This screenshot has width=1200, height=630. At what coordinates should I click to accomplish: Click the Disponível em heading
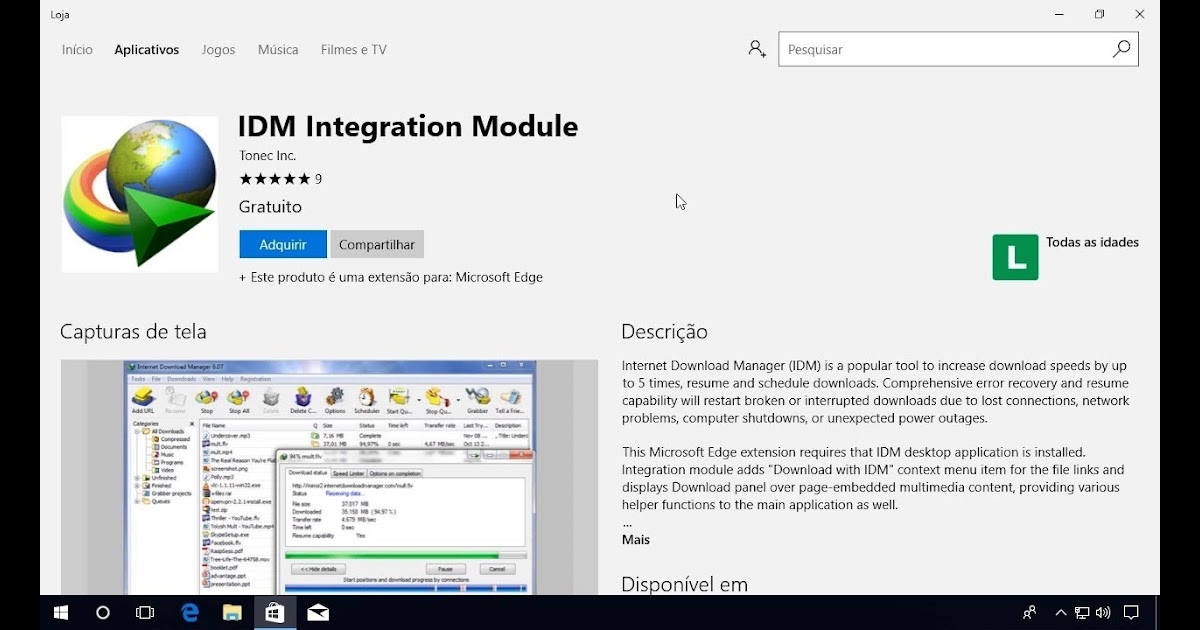point(684,584)
